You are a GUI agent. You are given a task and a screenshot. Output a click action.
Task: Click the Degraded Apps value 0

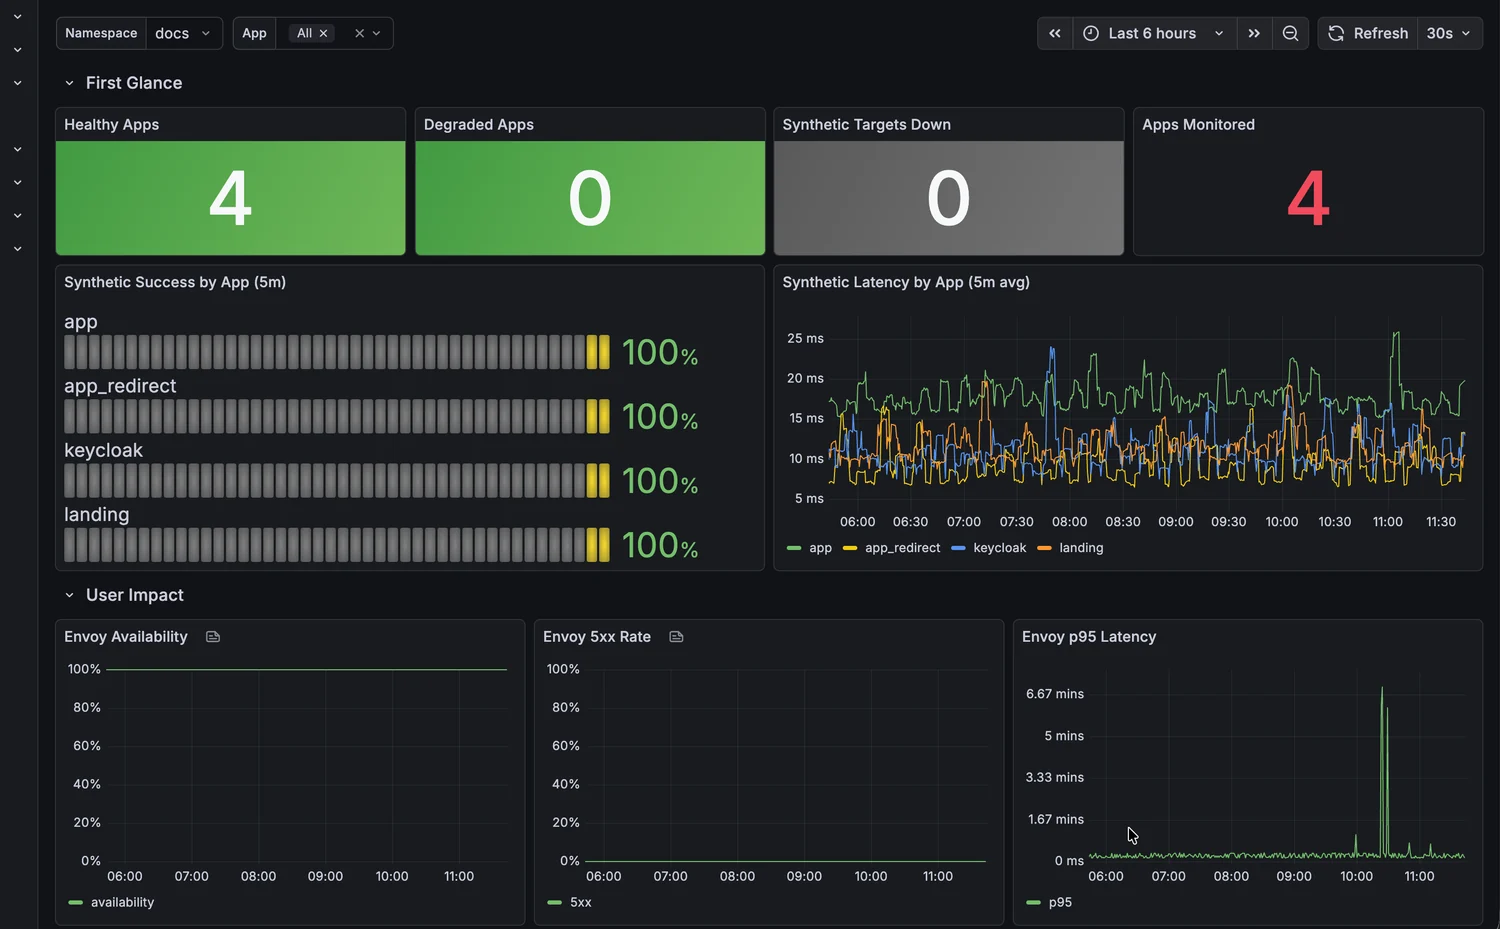coord(590,198)
